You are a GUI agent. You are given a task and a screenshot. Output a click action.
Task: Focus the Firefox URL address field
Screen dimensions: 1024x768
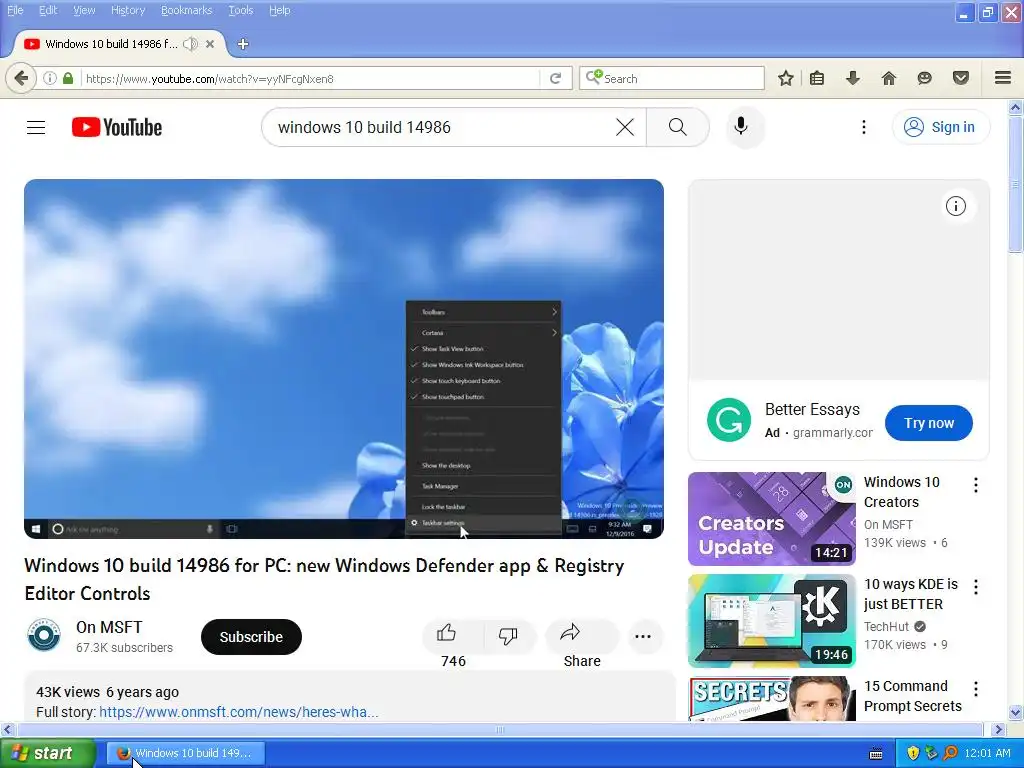click(311, 78)
